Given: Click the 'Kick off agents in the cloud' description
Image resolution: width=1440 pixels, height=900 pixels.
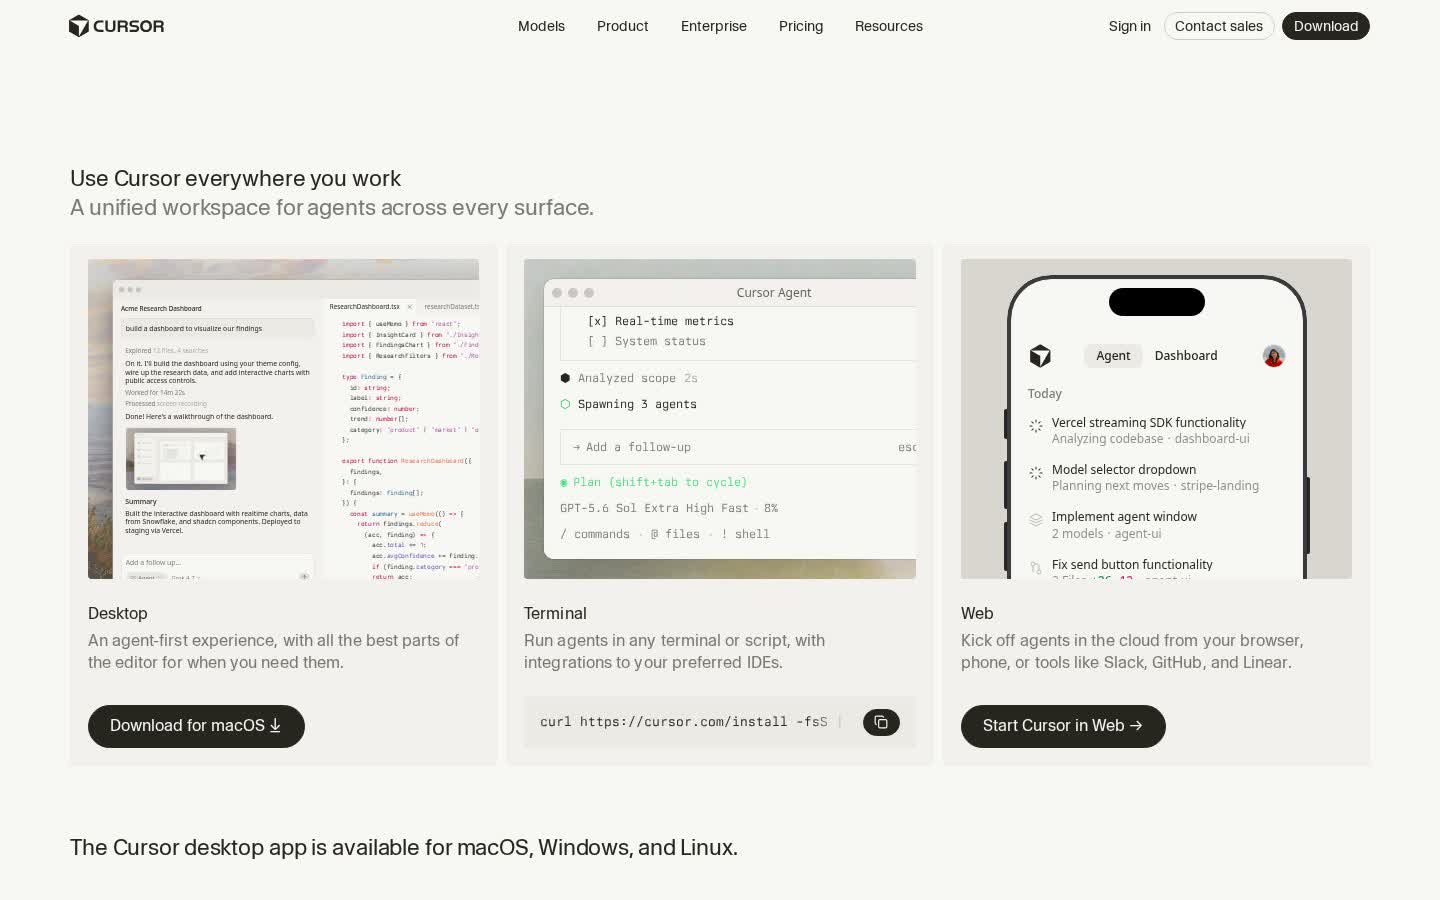Looking at the screenshot, I should 1132,651.
